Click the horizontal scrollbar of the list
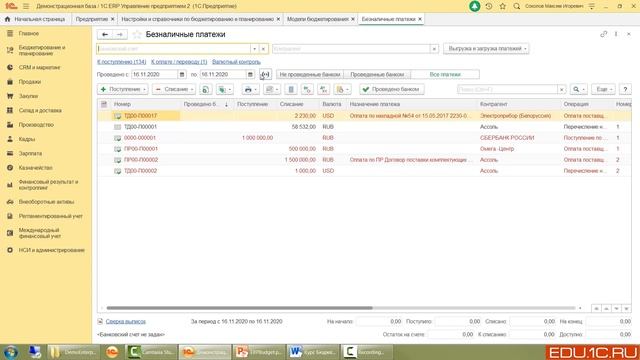The width and height of the screenshot is (640, 360). pos(240,308)
